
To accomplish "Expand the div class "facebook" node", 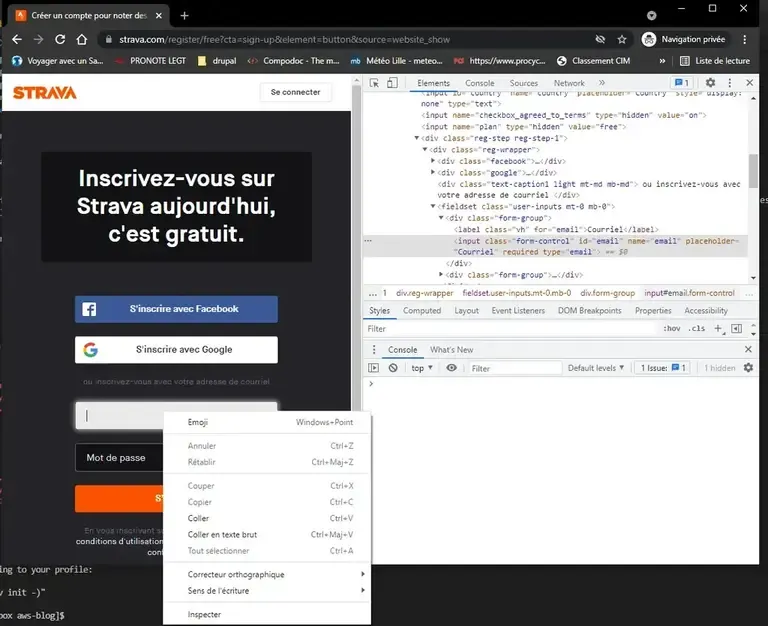I will 433,161.
